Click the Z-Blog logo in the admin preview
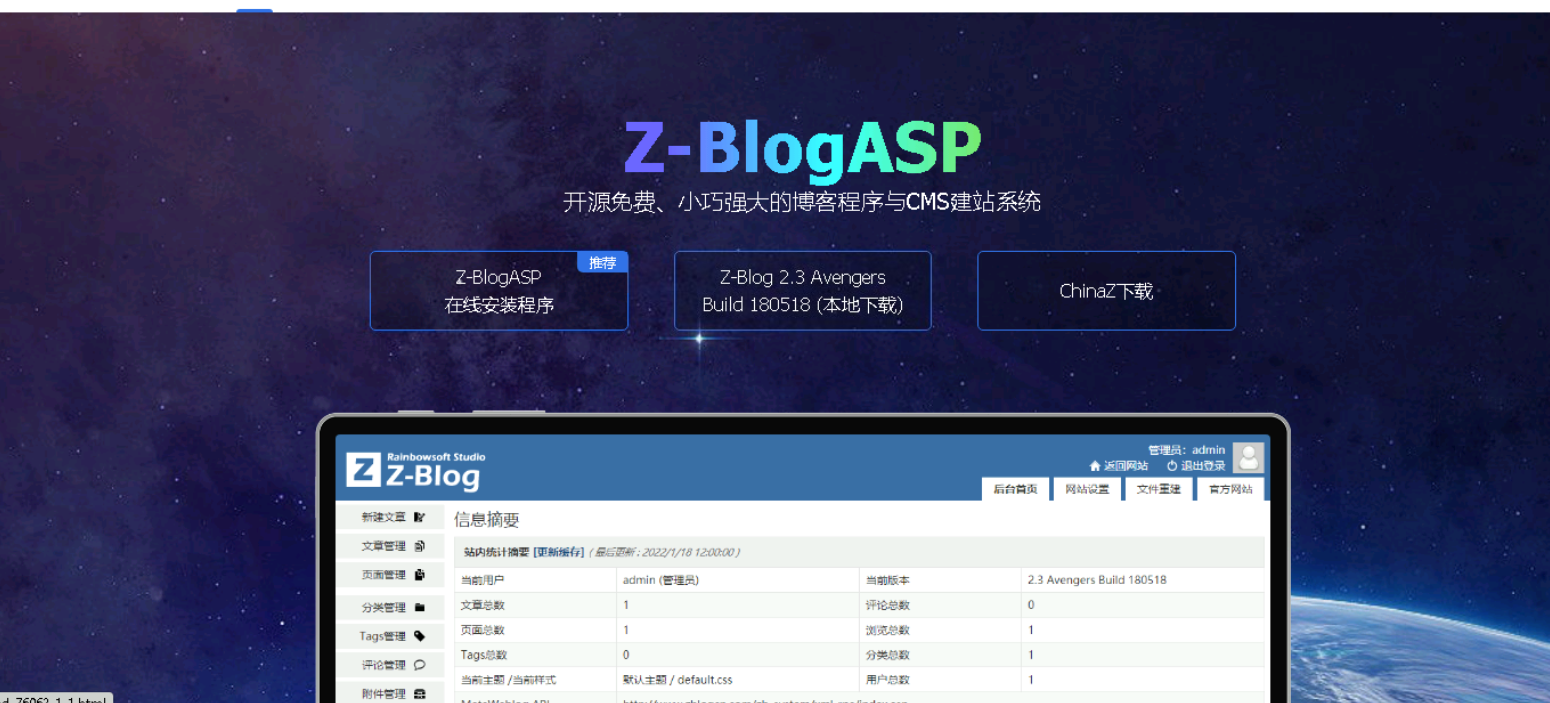 [415, 470]
